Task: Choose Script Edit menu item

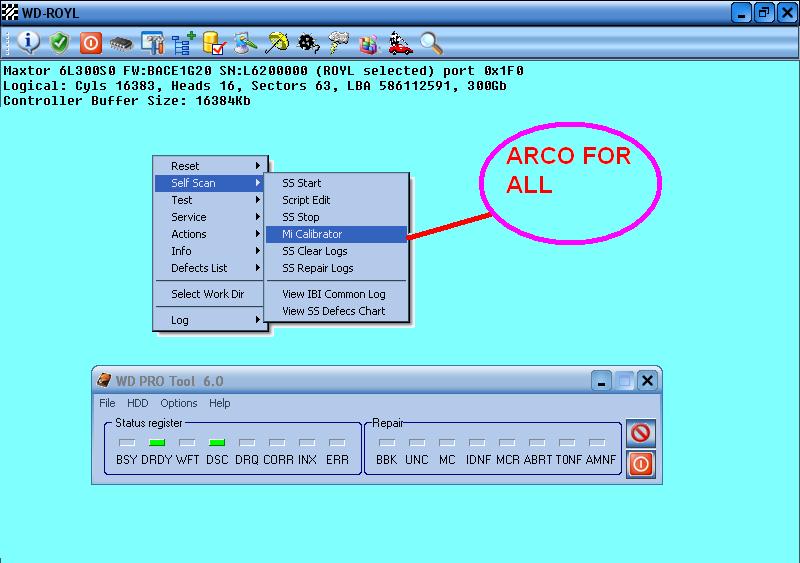Action: coord(337,200)
